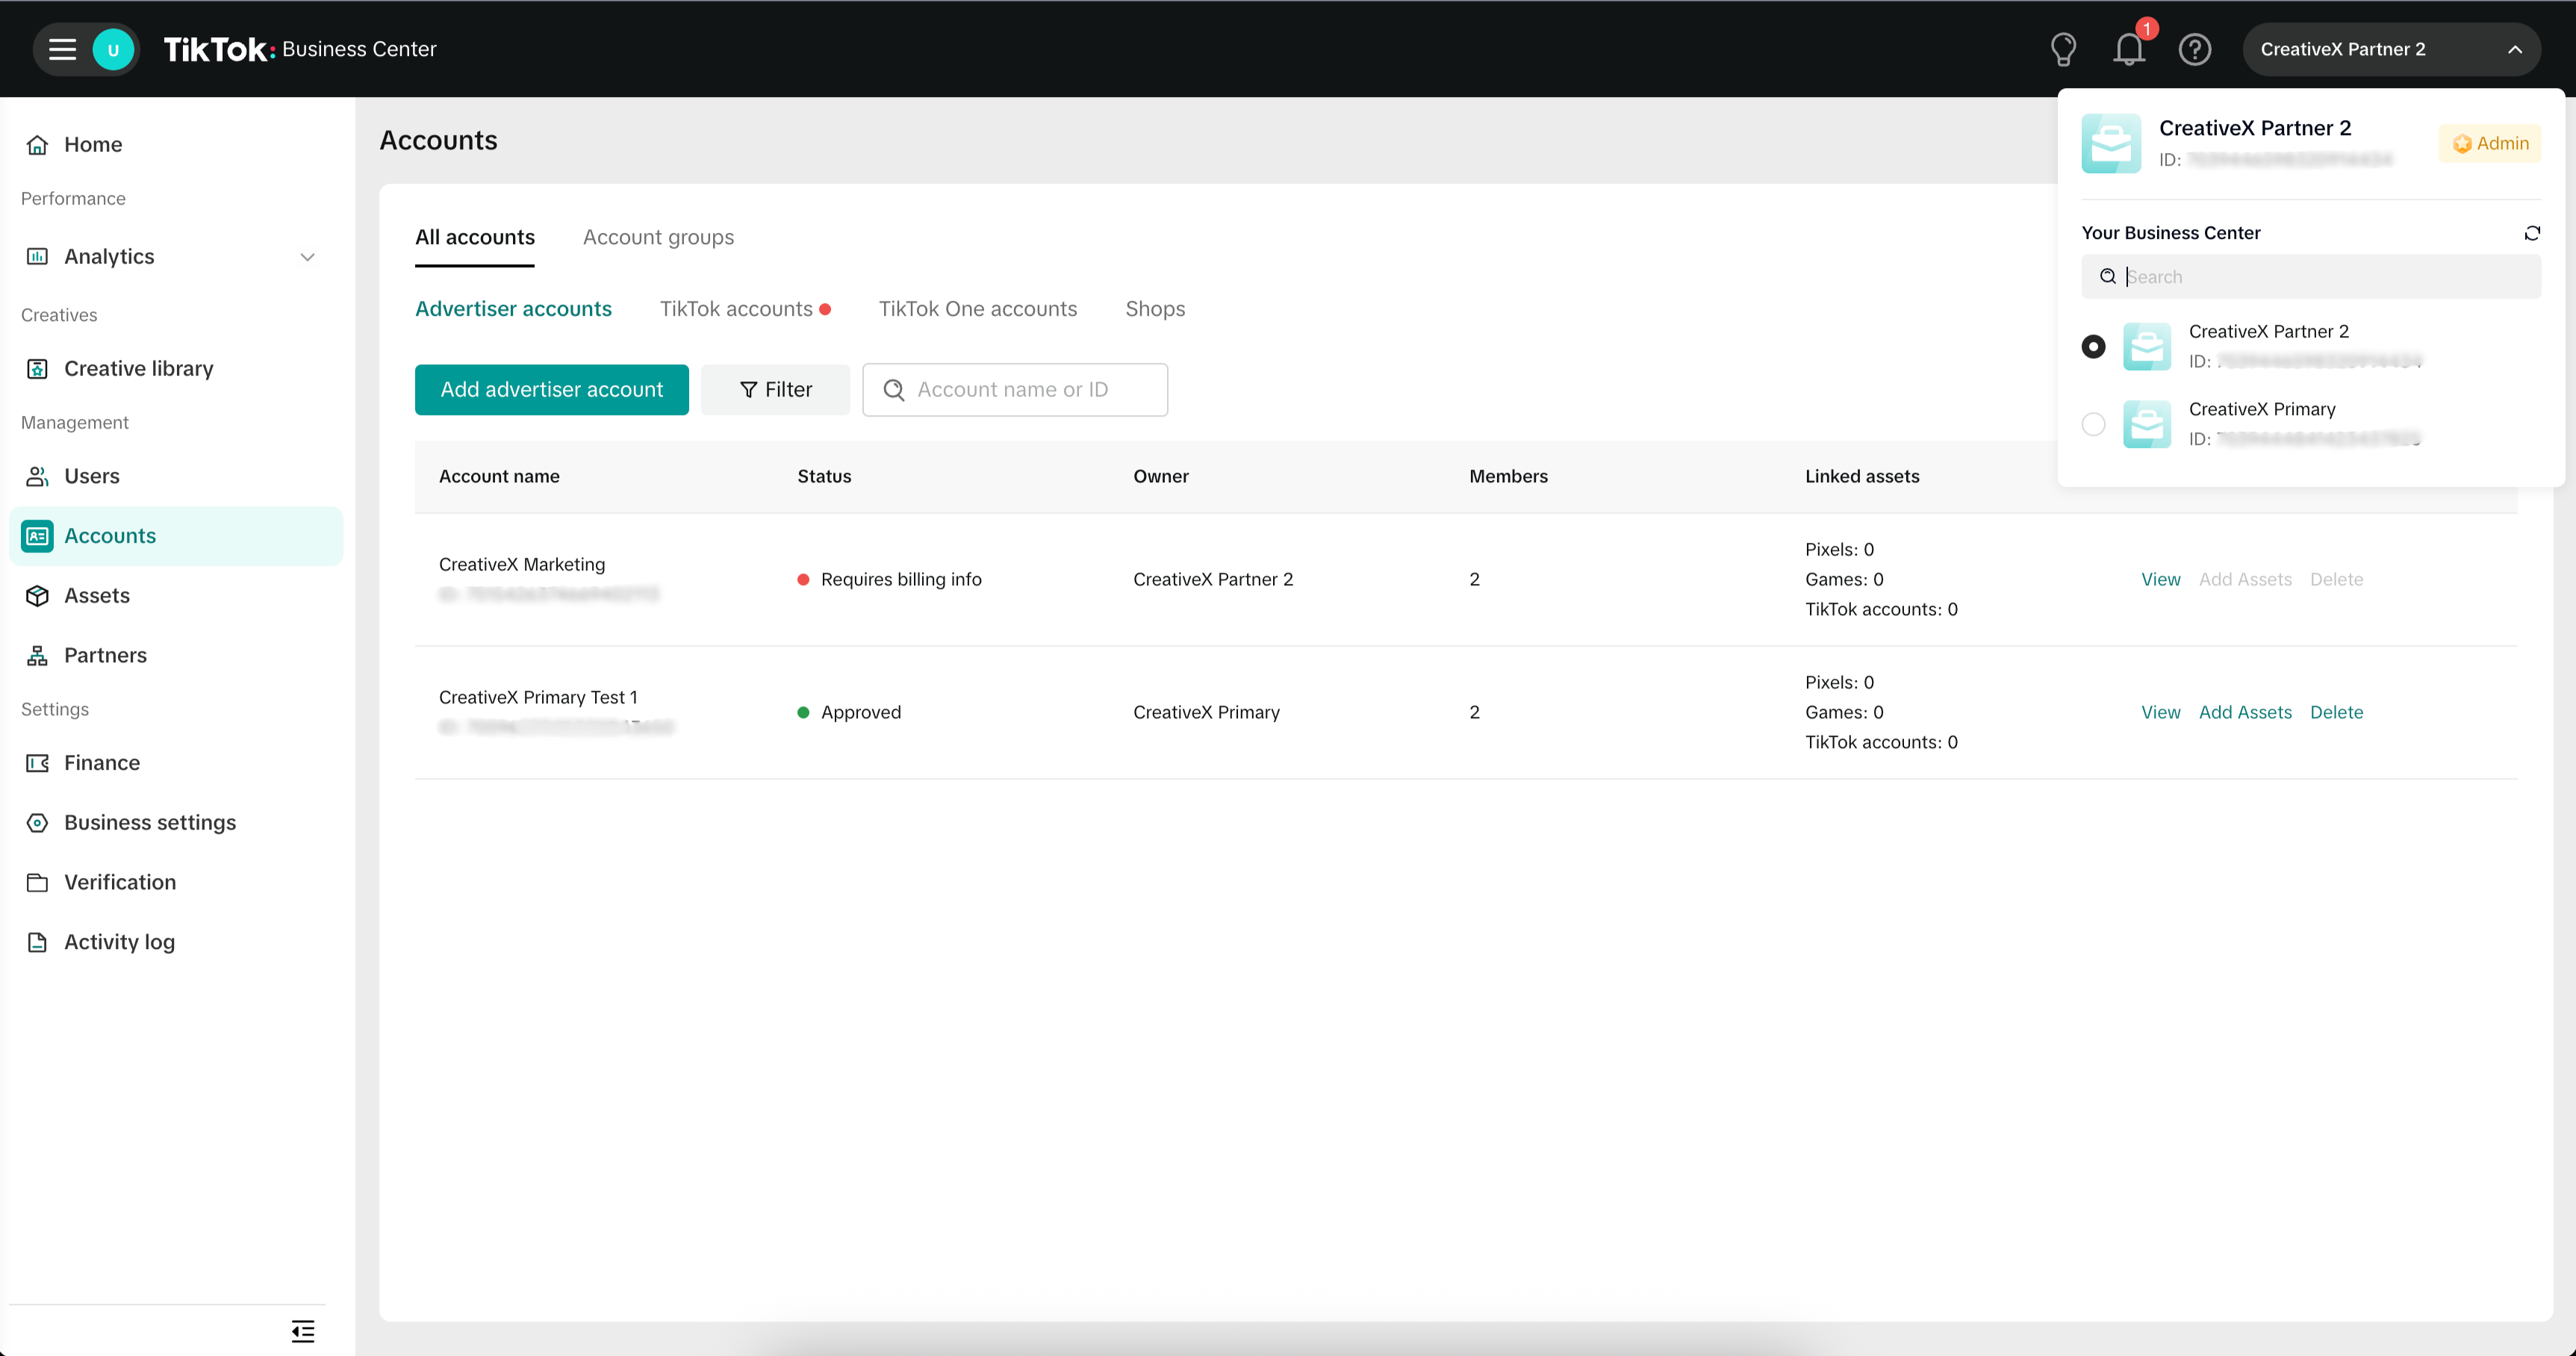Collapse the sidebar with bottom icon
Screen dimensions: 2576x1356
pos(303,1331)
